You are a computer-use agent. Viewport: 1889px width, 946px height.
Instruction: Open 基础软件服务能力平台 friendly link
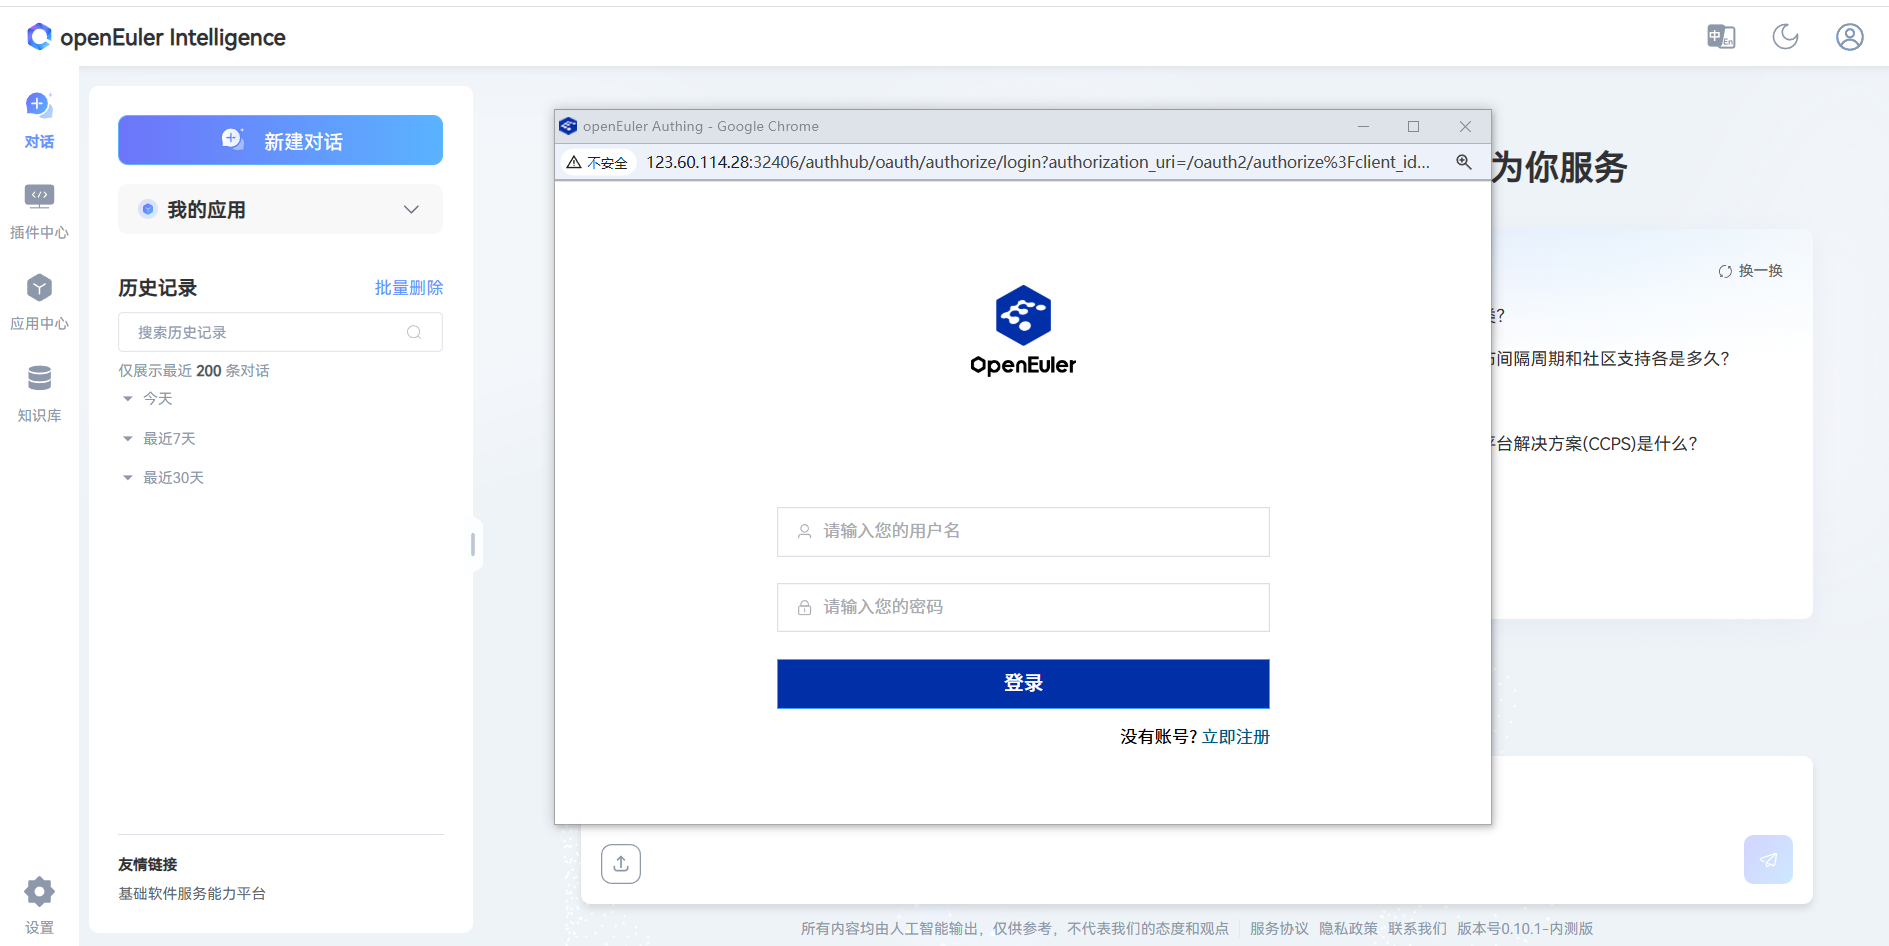(192, 893)
